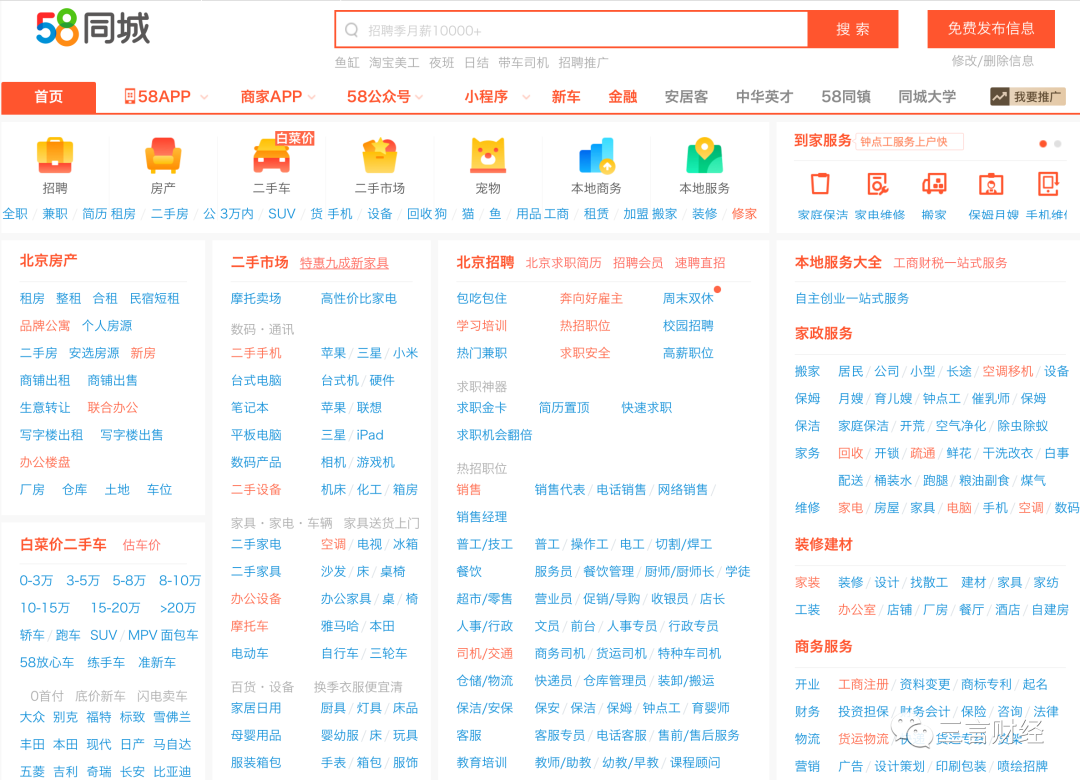Open the 二手车 car icon

[271, 155]
